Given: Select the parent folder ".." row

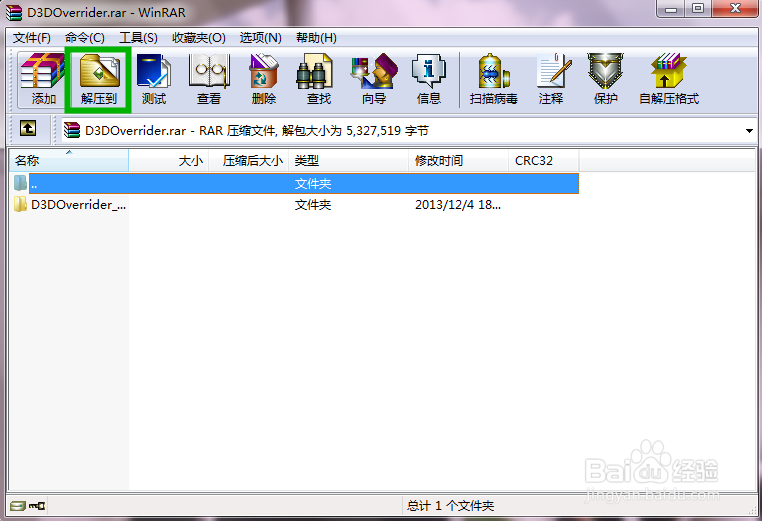Looking at the screenshot, I should point(294,184).
